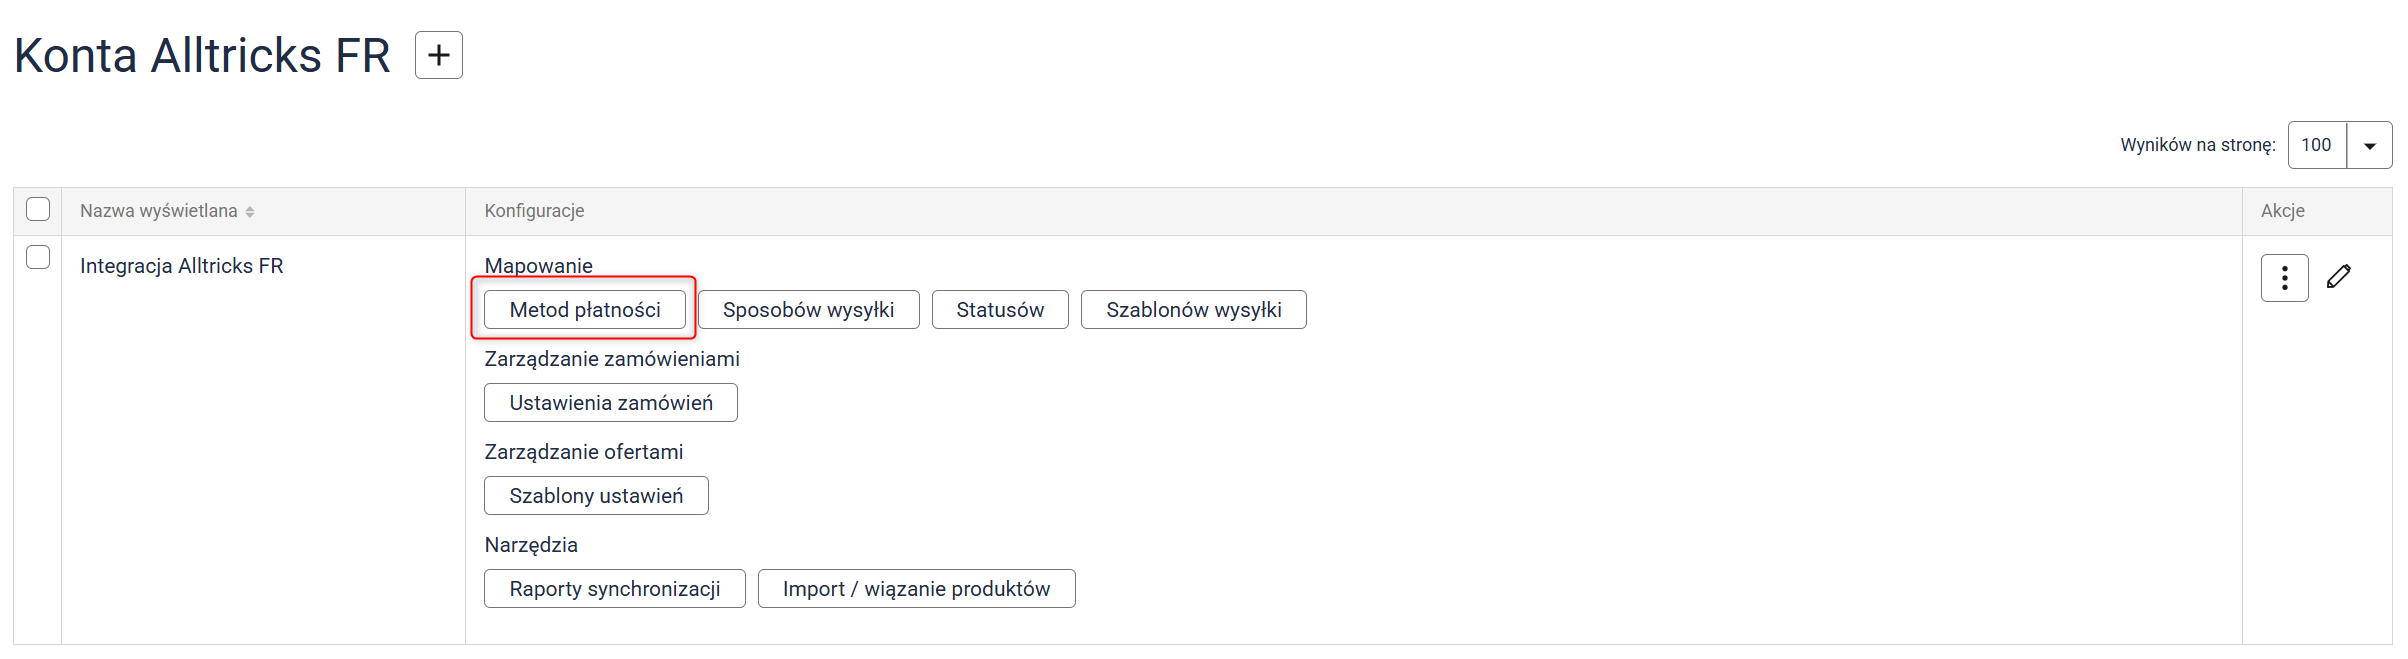View Raporty synchronizacji
2408x659 pixels.
(x=614, y=589)
